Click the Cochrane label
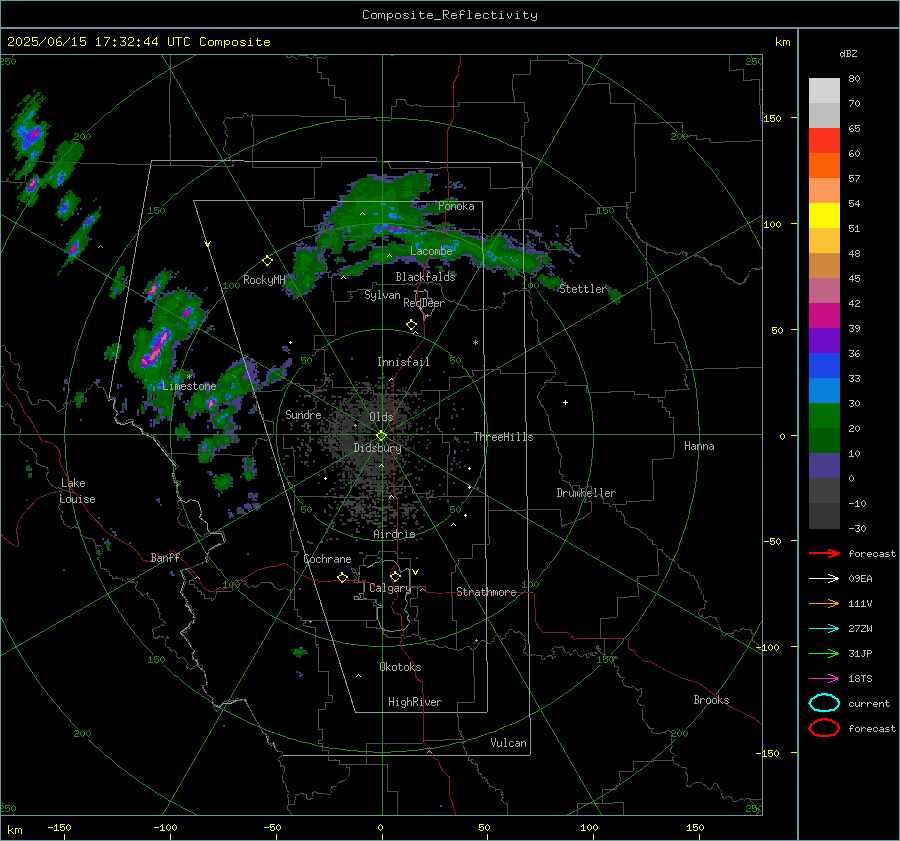 (327, 559)
